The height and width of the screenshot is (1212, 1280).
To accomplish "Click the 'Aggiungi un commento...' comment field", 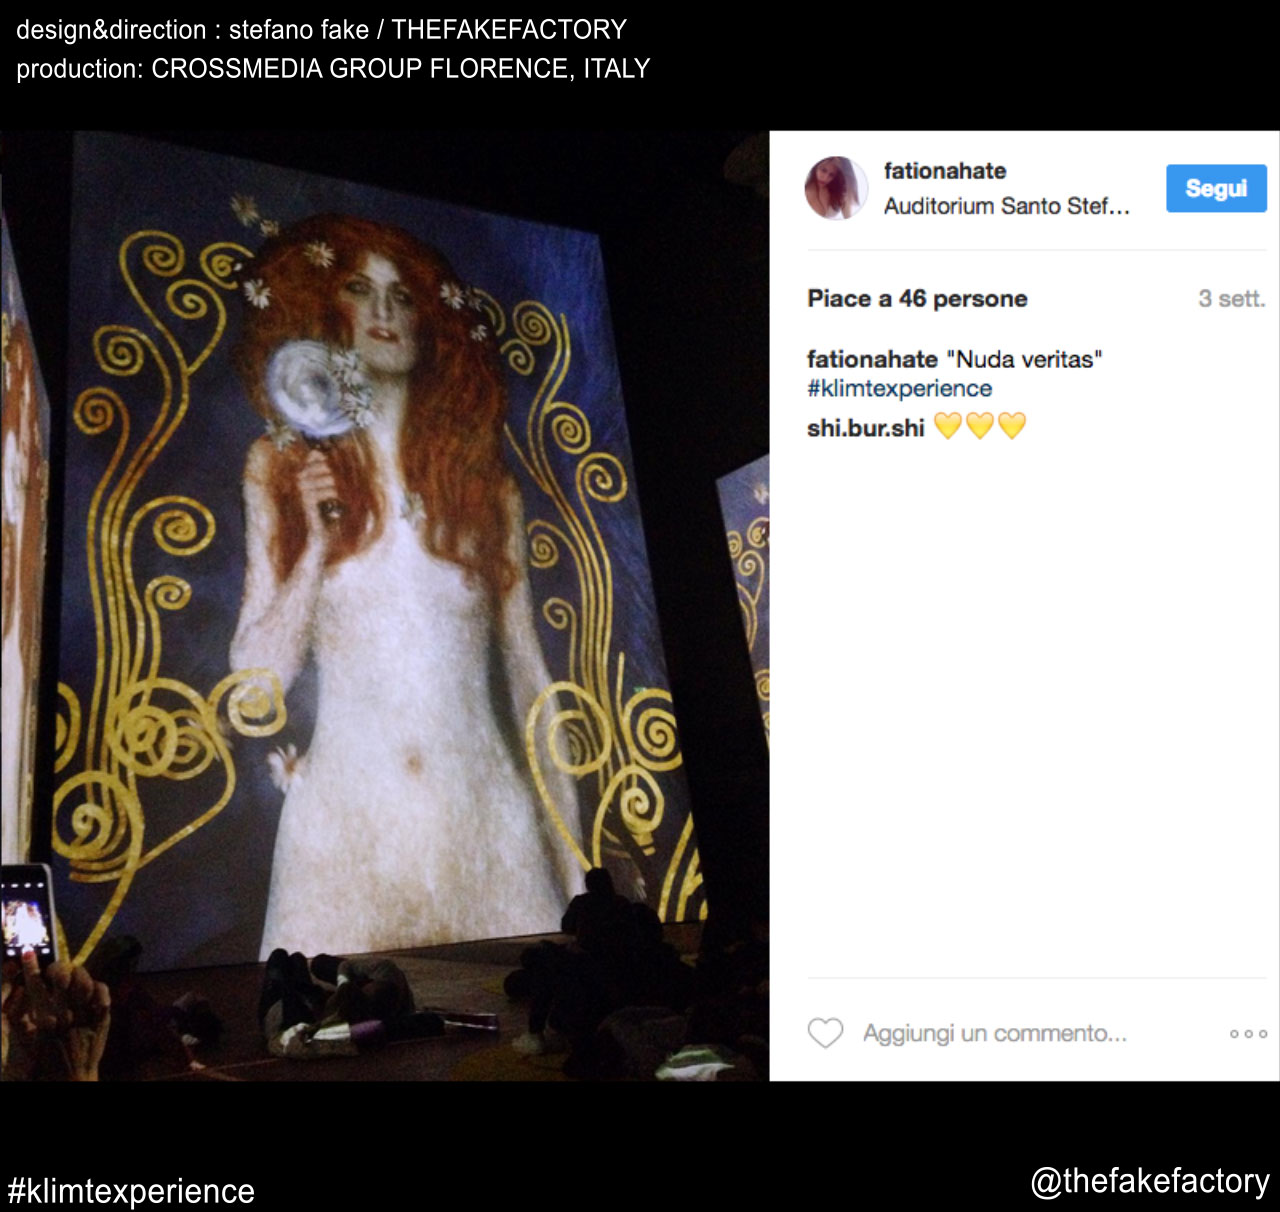I will (995, 1033).
